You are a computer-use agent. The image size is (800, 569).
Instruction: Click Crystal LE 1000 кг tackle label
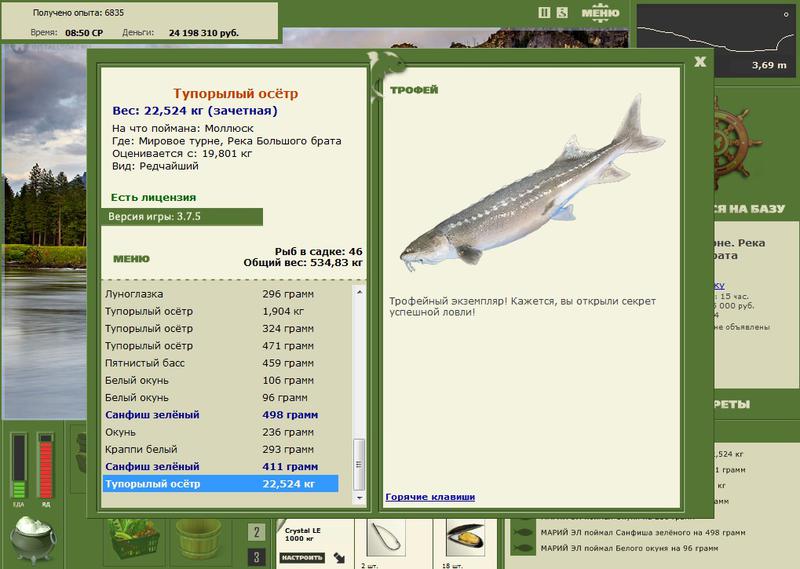pos(303,535)
